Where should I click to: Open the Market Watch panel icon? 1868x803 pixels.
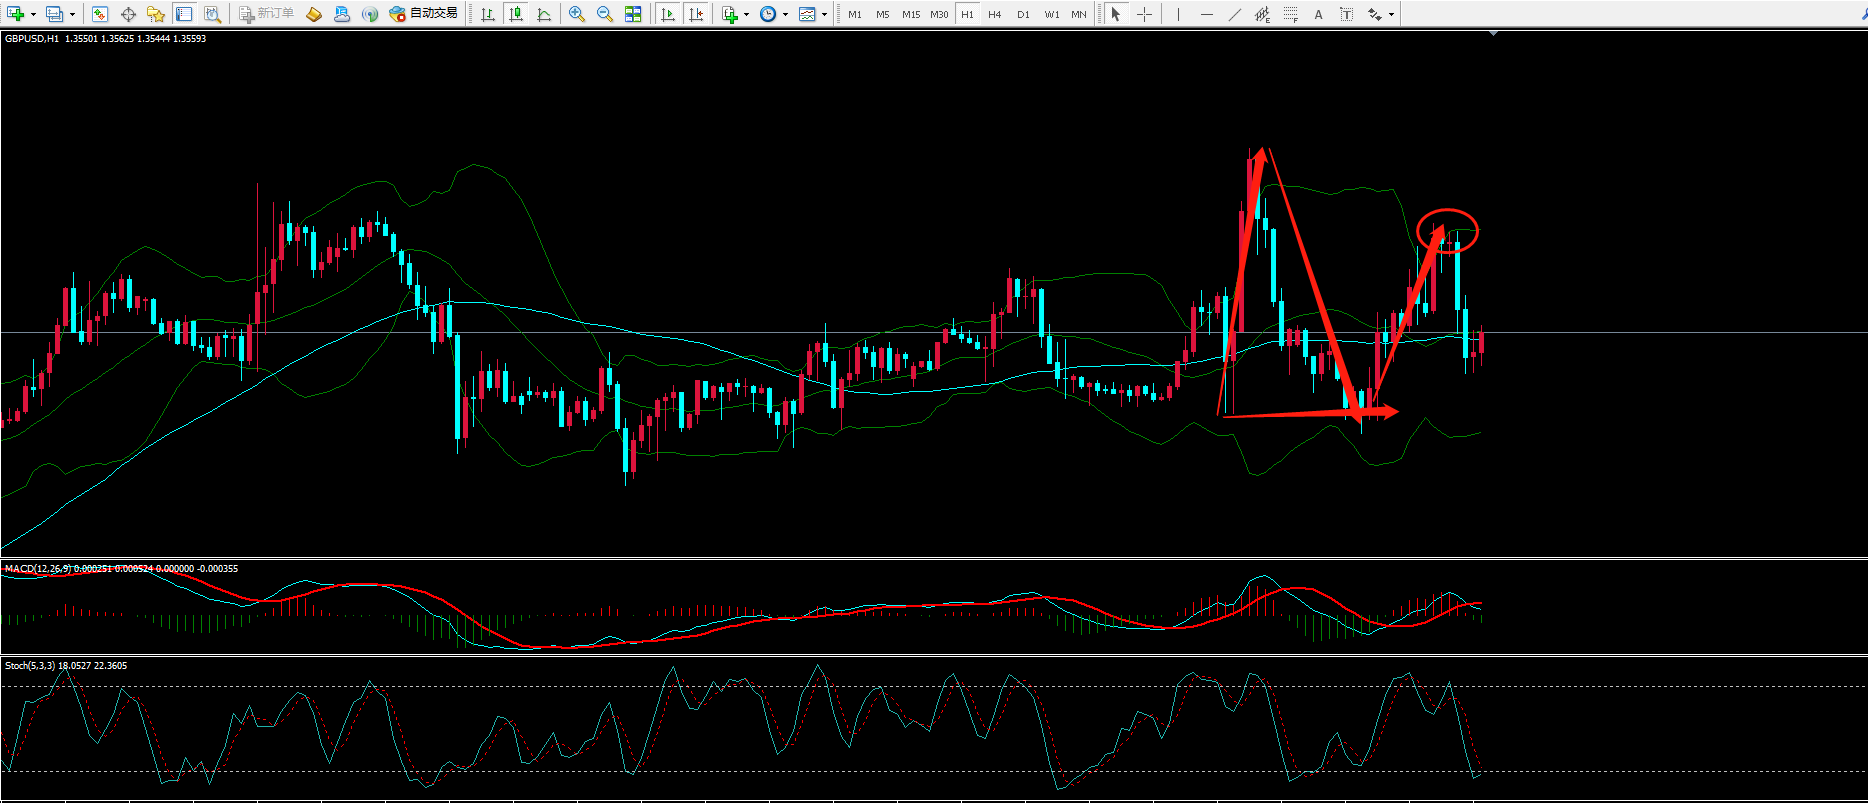[99, 14]
